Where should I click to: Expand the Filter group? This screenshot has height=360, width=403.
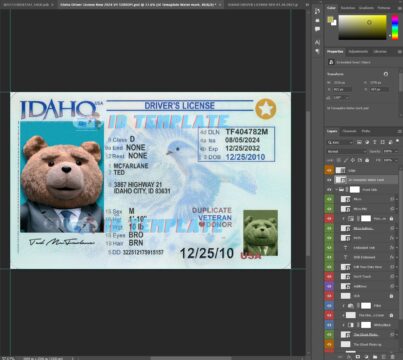tap(343, 305)
